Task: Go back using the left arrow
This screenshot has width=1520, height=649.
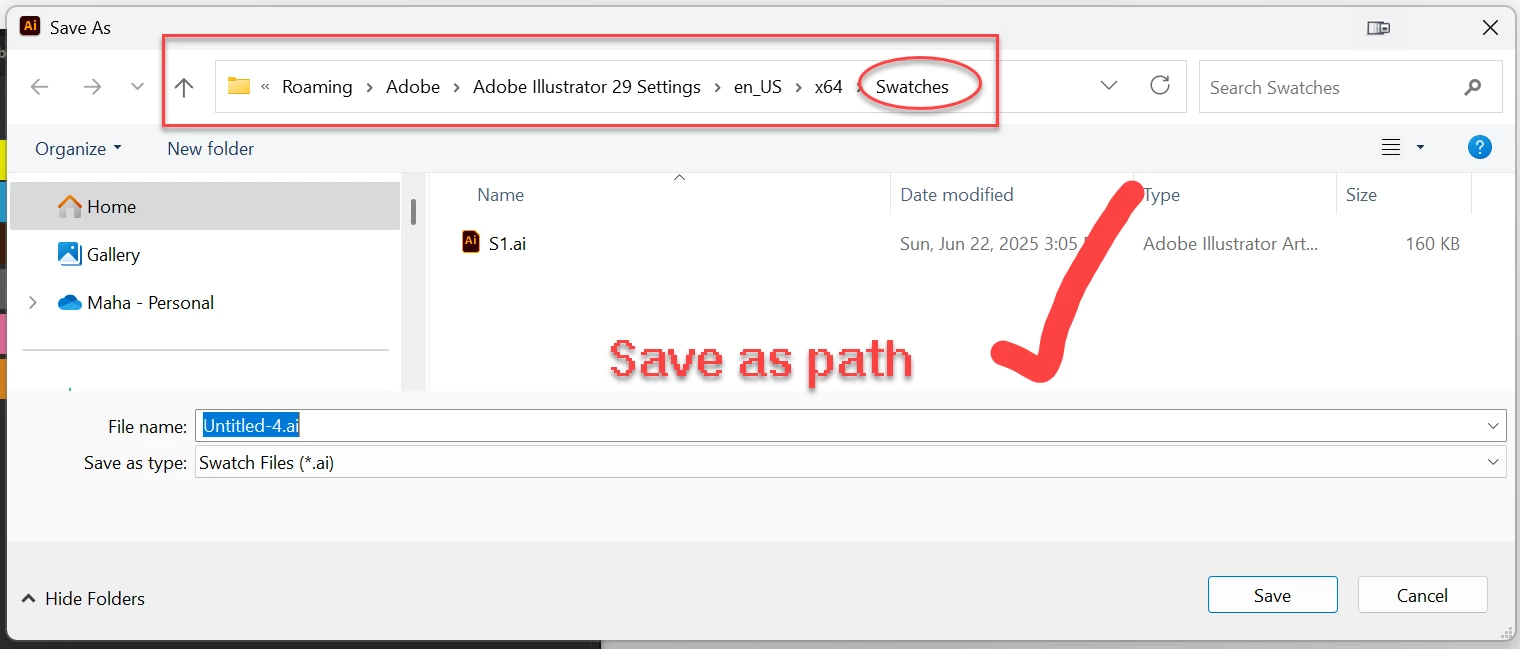Action: tap(40, 87)
